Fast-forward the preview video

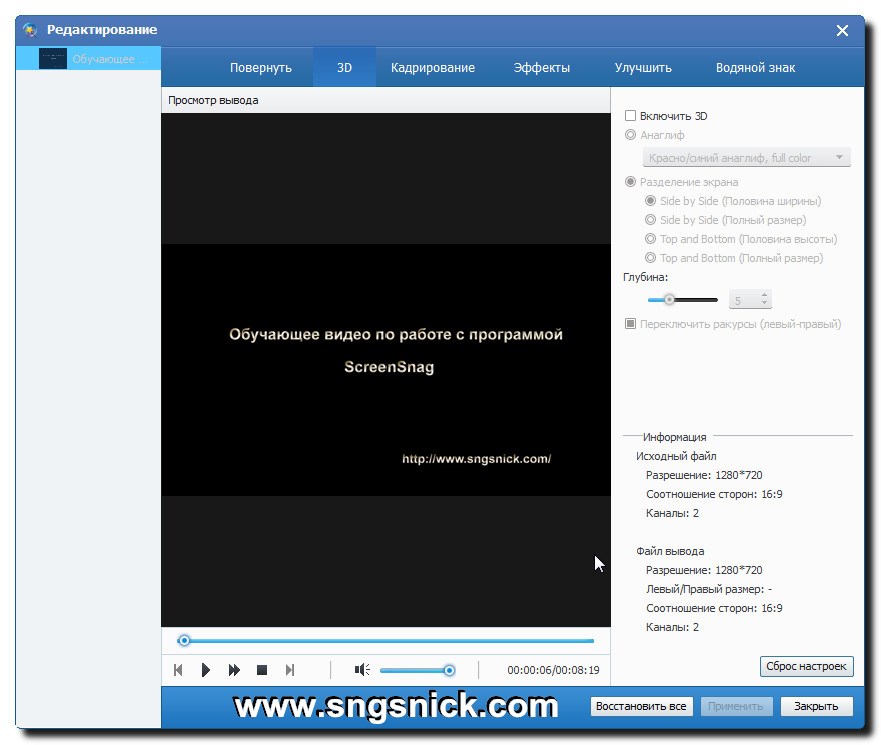tap(234, 670)
